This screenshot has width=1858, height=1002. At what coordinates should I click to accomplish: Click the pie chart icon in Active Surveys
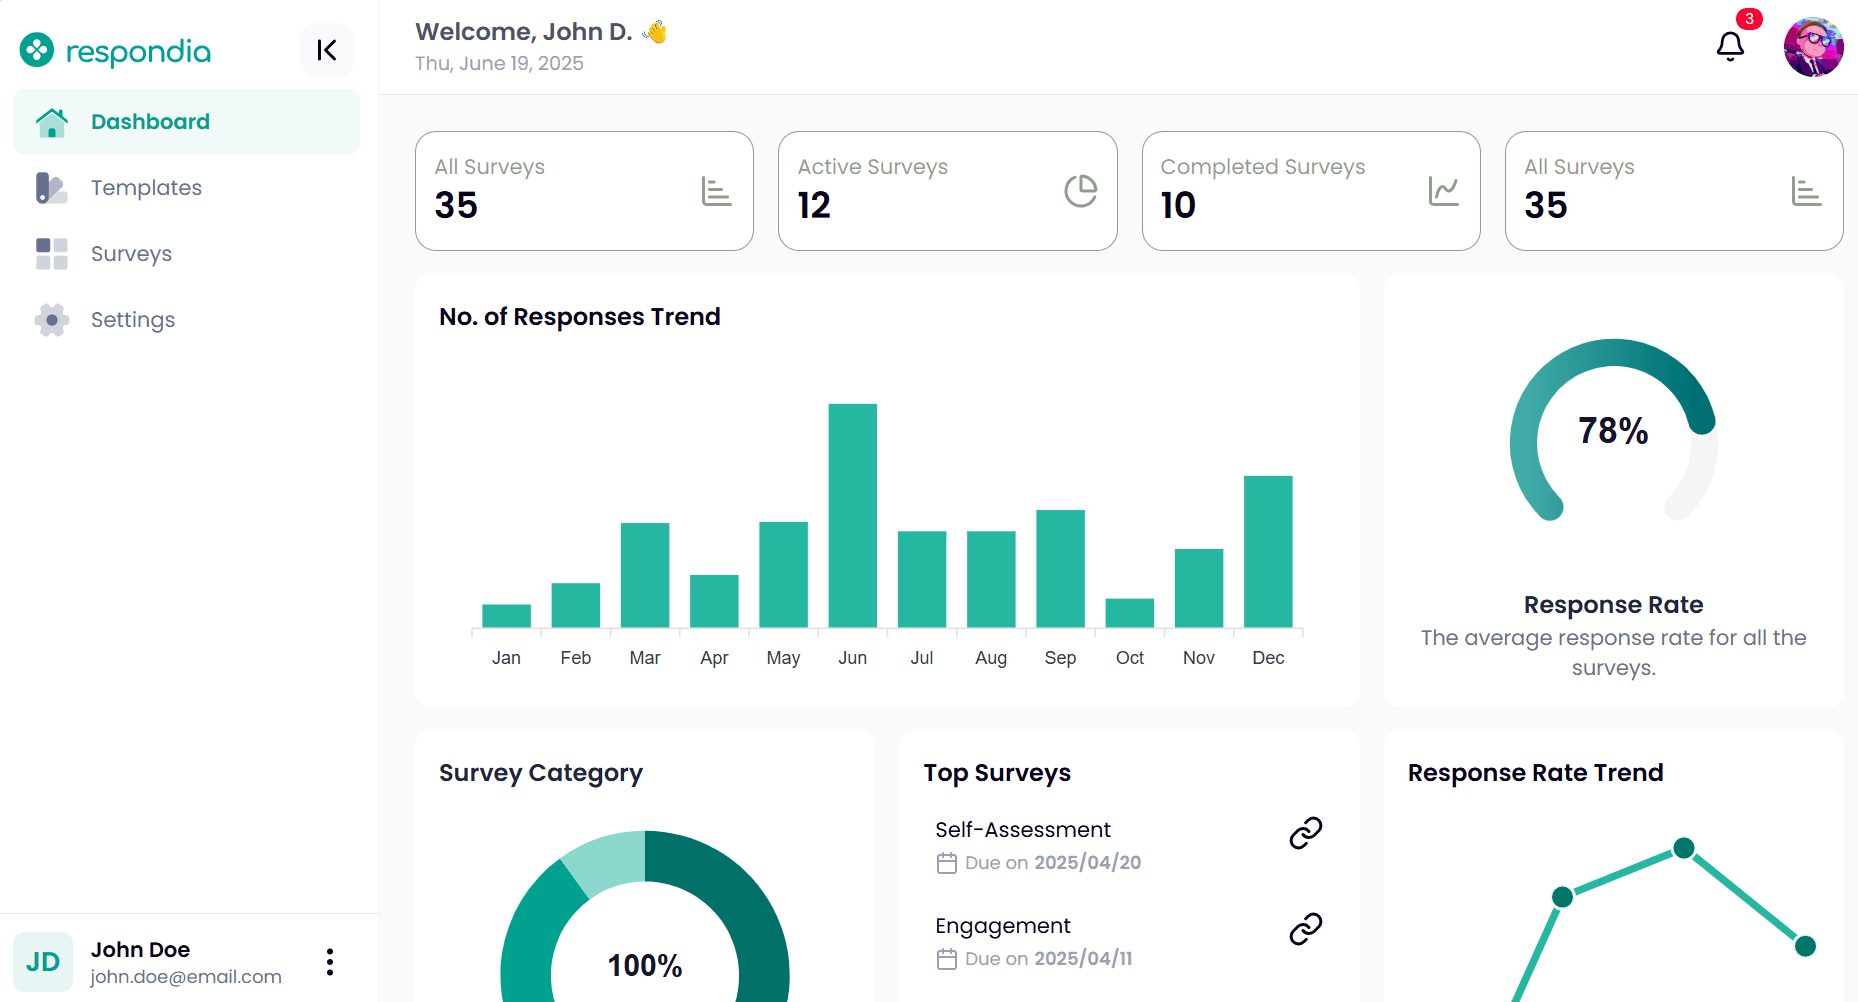(1080, 191)
